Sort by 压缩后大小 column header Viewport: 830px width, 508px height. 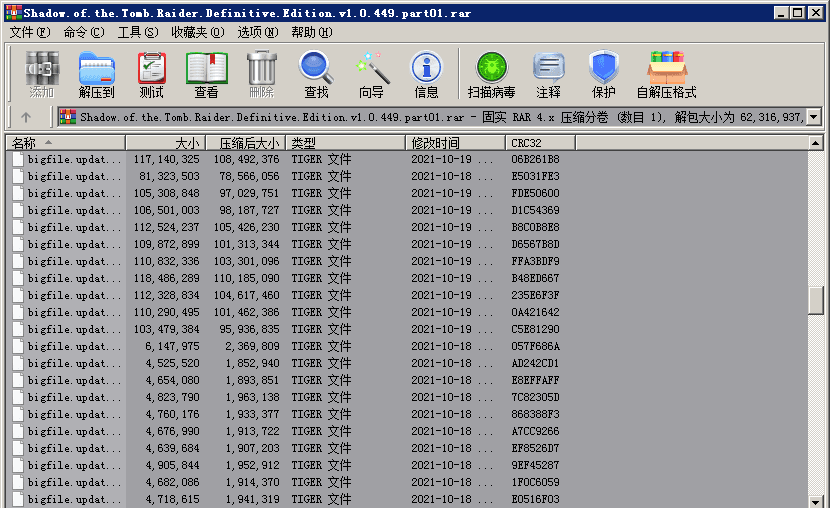[x=246, y=143]
